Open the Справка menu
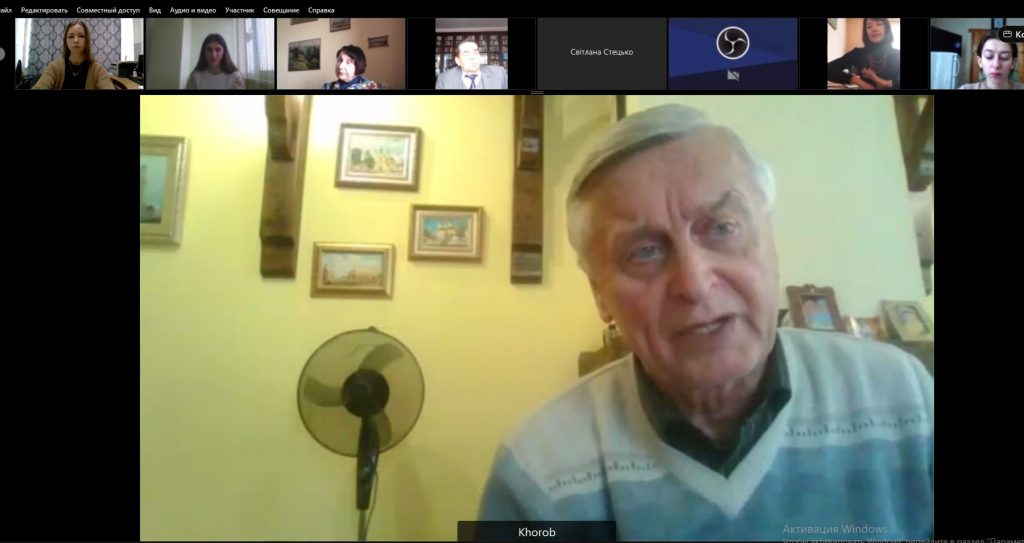Viewport: 1024px width, 543px height. tap(321, 10)
